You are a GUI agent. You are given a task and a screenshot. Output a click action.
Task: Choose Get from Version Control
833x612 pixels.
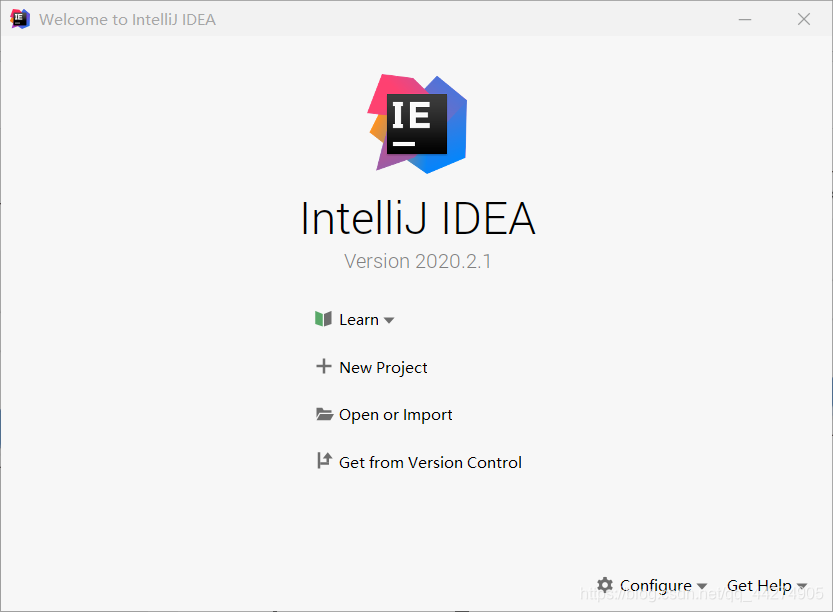pos(430,462)
